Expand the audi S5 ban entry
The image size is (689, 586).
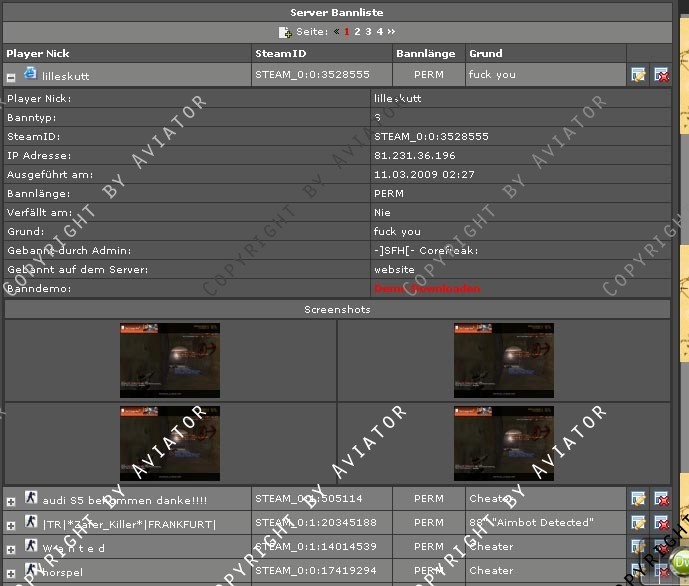point(11,500)
